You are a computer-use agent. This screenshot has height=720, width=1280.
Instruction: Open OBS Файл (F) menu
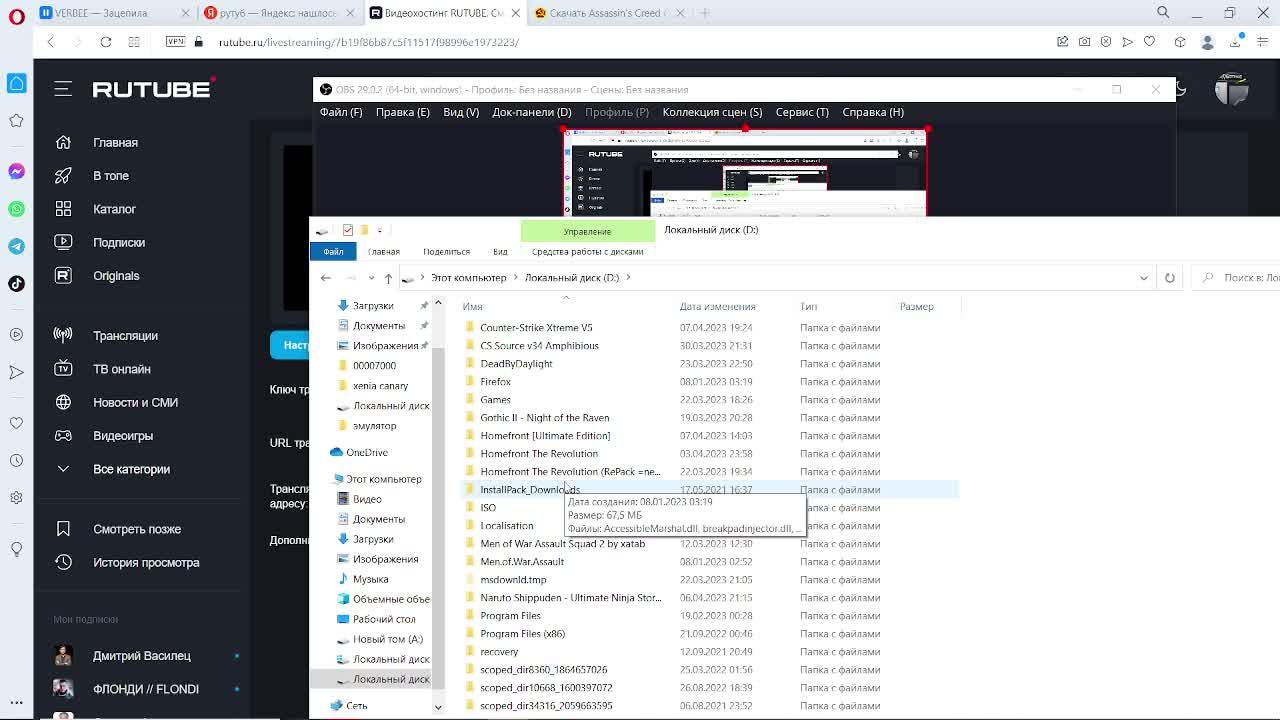(341, 112)
